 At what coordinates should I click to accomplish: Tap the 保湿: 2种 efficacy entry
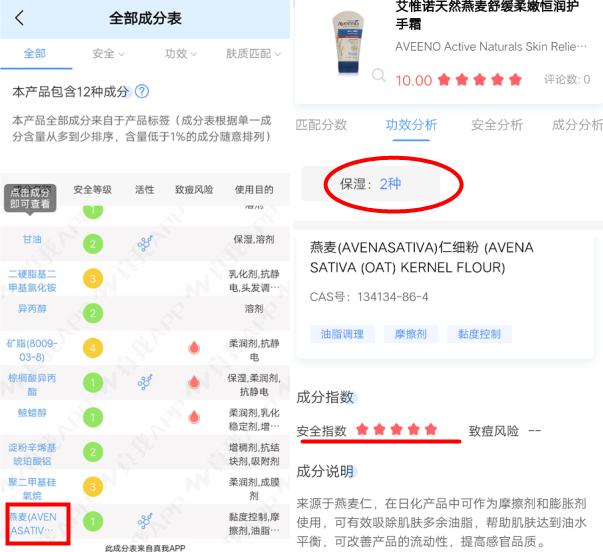(x=371, y=184)
